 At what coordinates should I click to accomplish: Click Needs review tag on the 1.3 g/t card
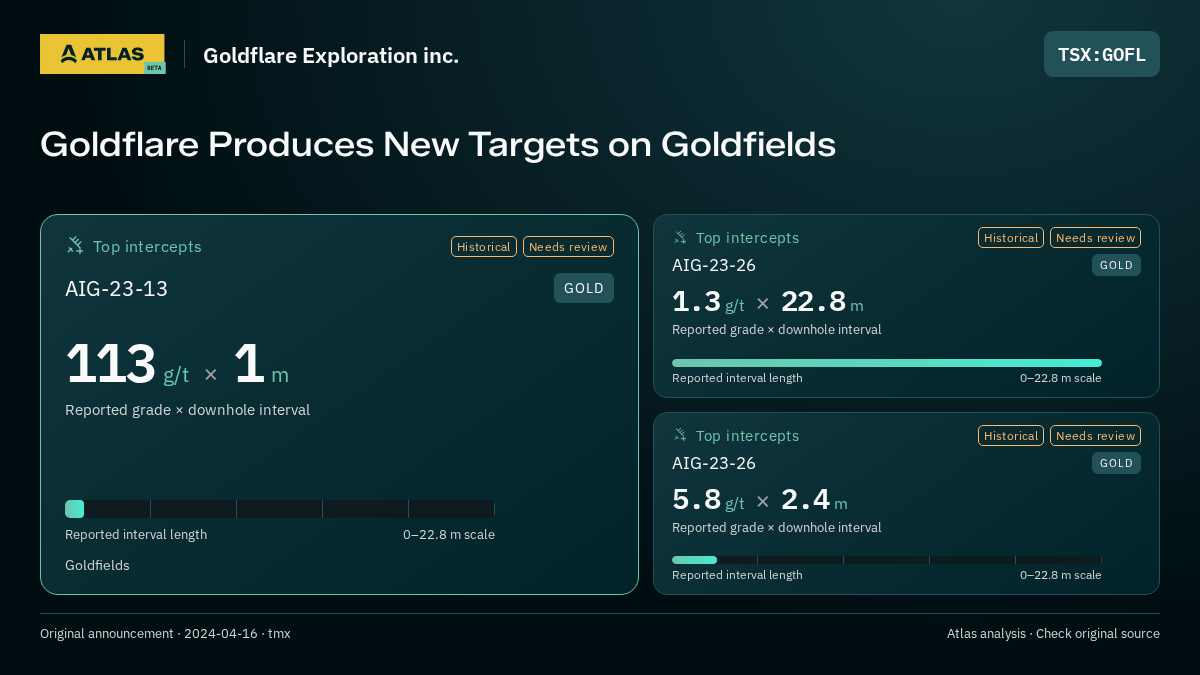[x=1095, y=238]
